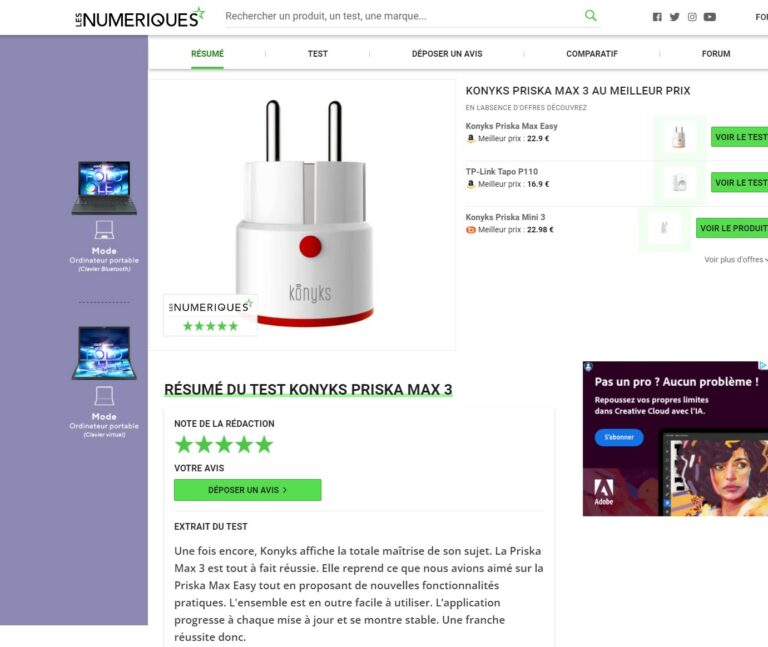This screenshot has width=768, height=647.
Task: Open the Facebook social icon
Action: [x=657, y=17]
